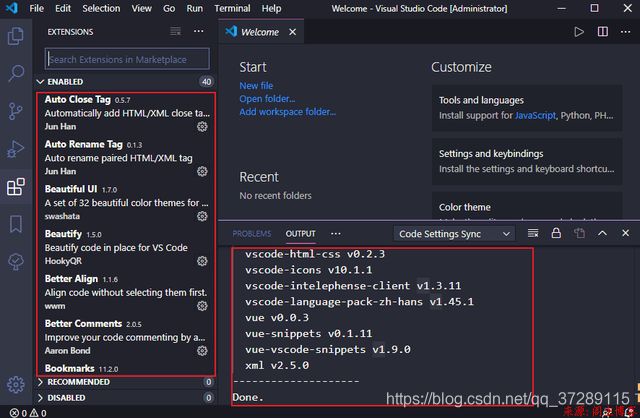Open editor more actions menu

point(625,32)
